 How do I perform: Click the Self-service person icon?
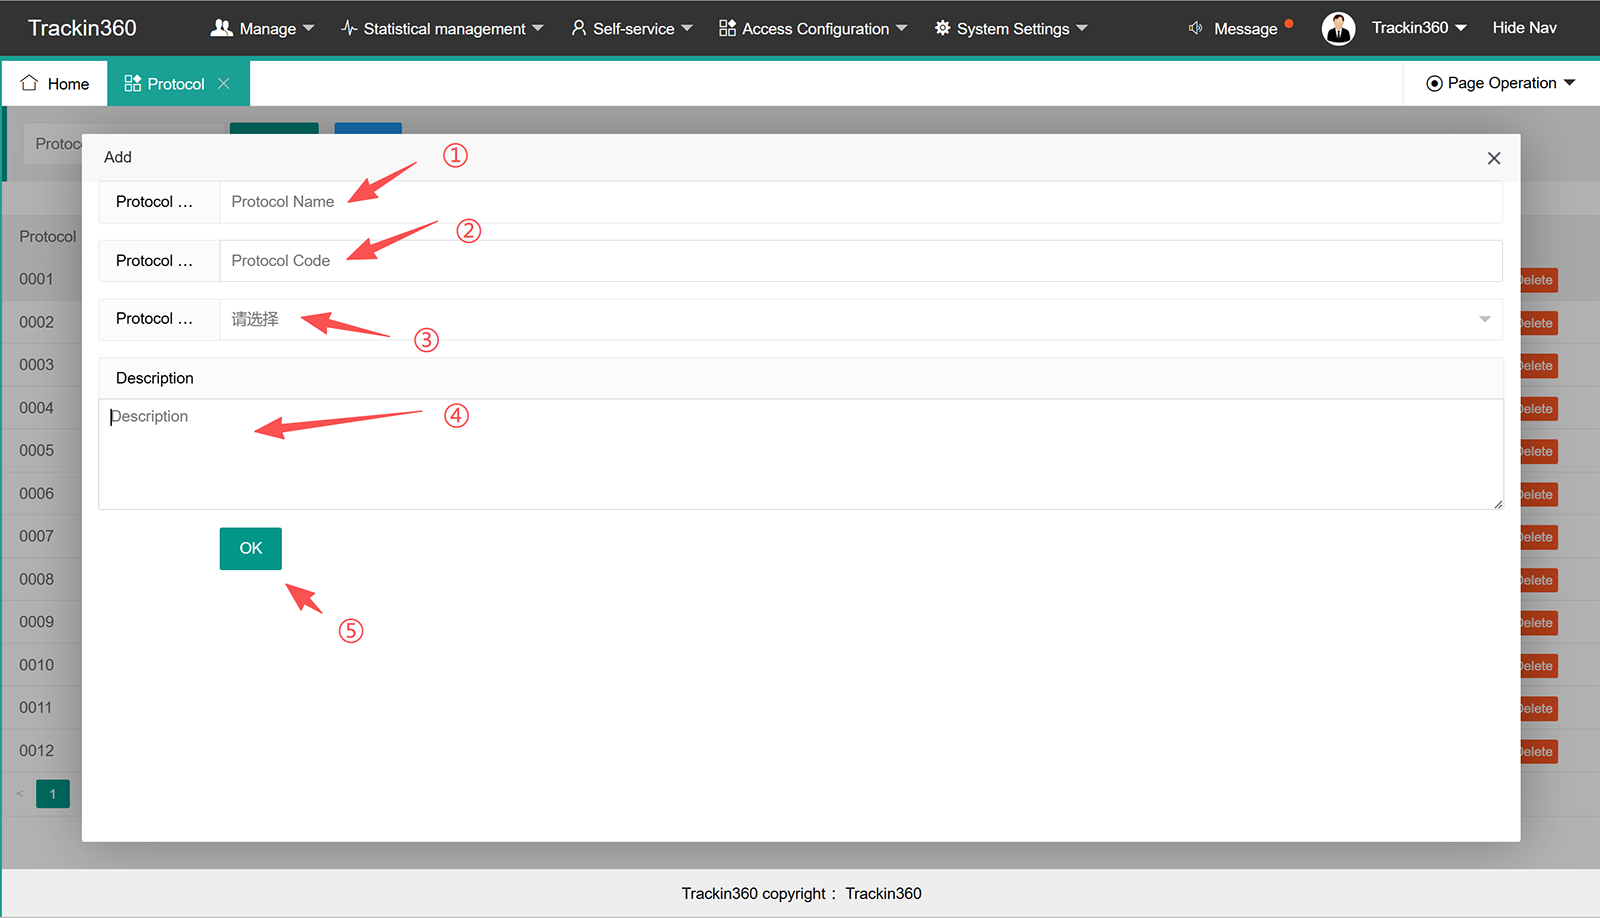[x=578, y=28]
